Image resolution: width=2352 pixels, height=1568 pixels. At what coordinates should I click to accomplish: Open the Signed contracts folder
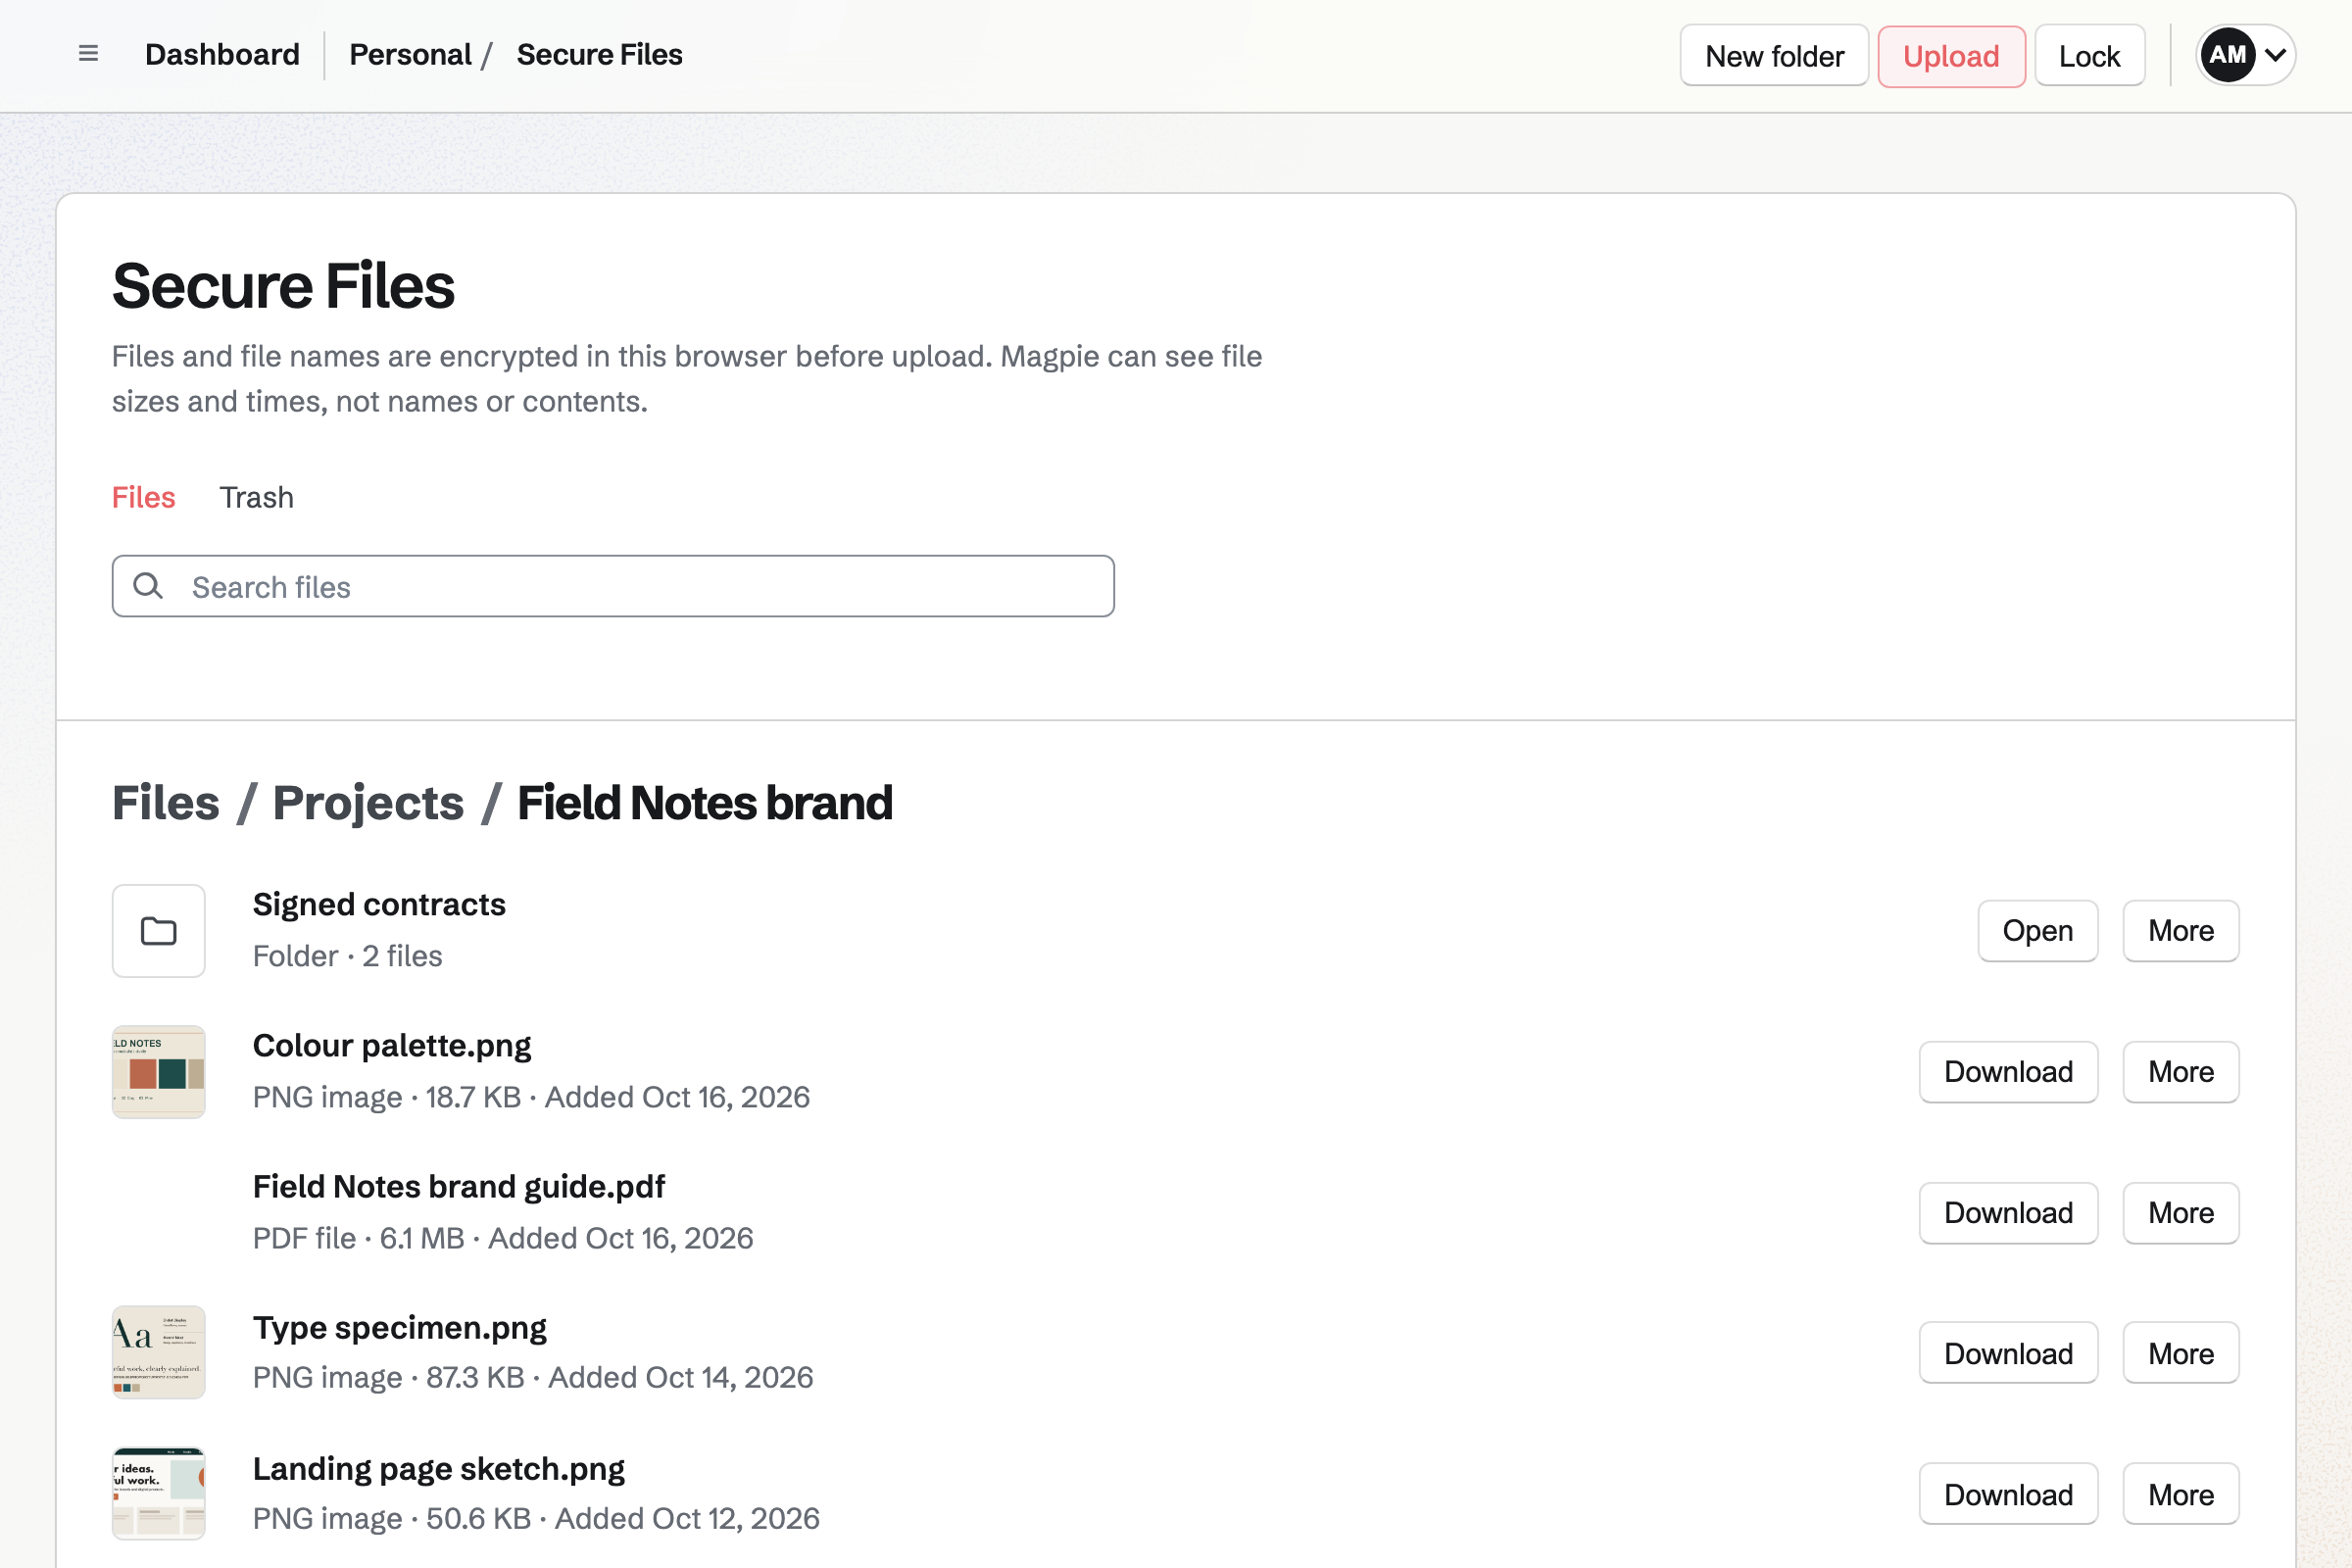[x=2037, y=931]
